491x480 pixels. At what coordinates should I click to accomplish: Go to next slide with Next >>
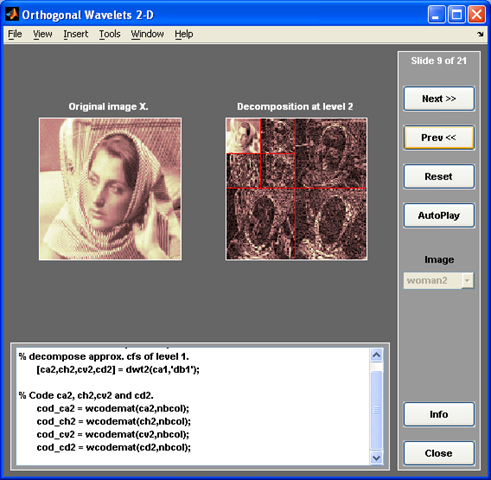pos(439,99)
